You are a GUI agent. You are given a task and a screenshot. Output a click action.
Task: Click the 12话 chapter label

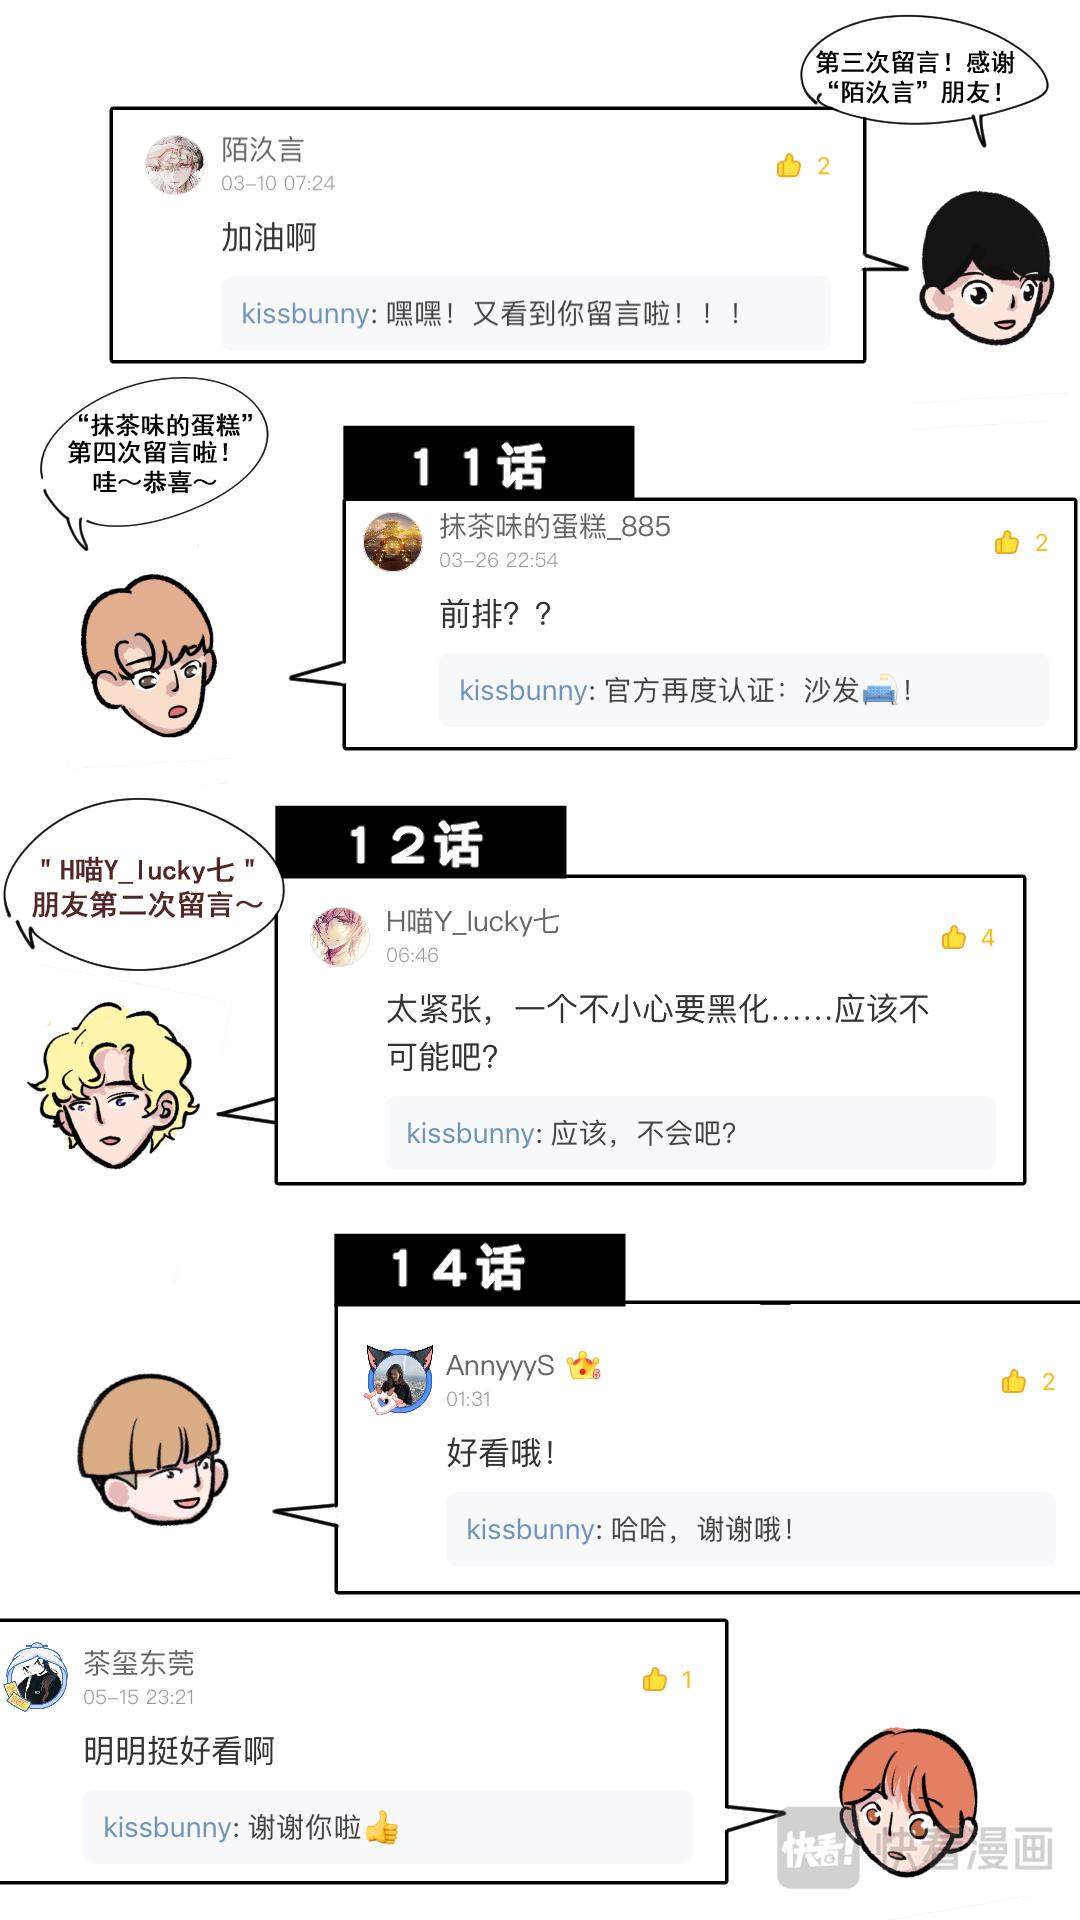[x=420, y=843]
